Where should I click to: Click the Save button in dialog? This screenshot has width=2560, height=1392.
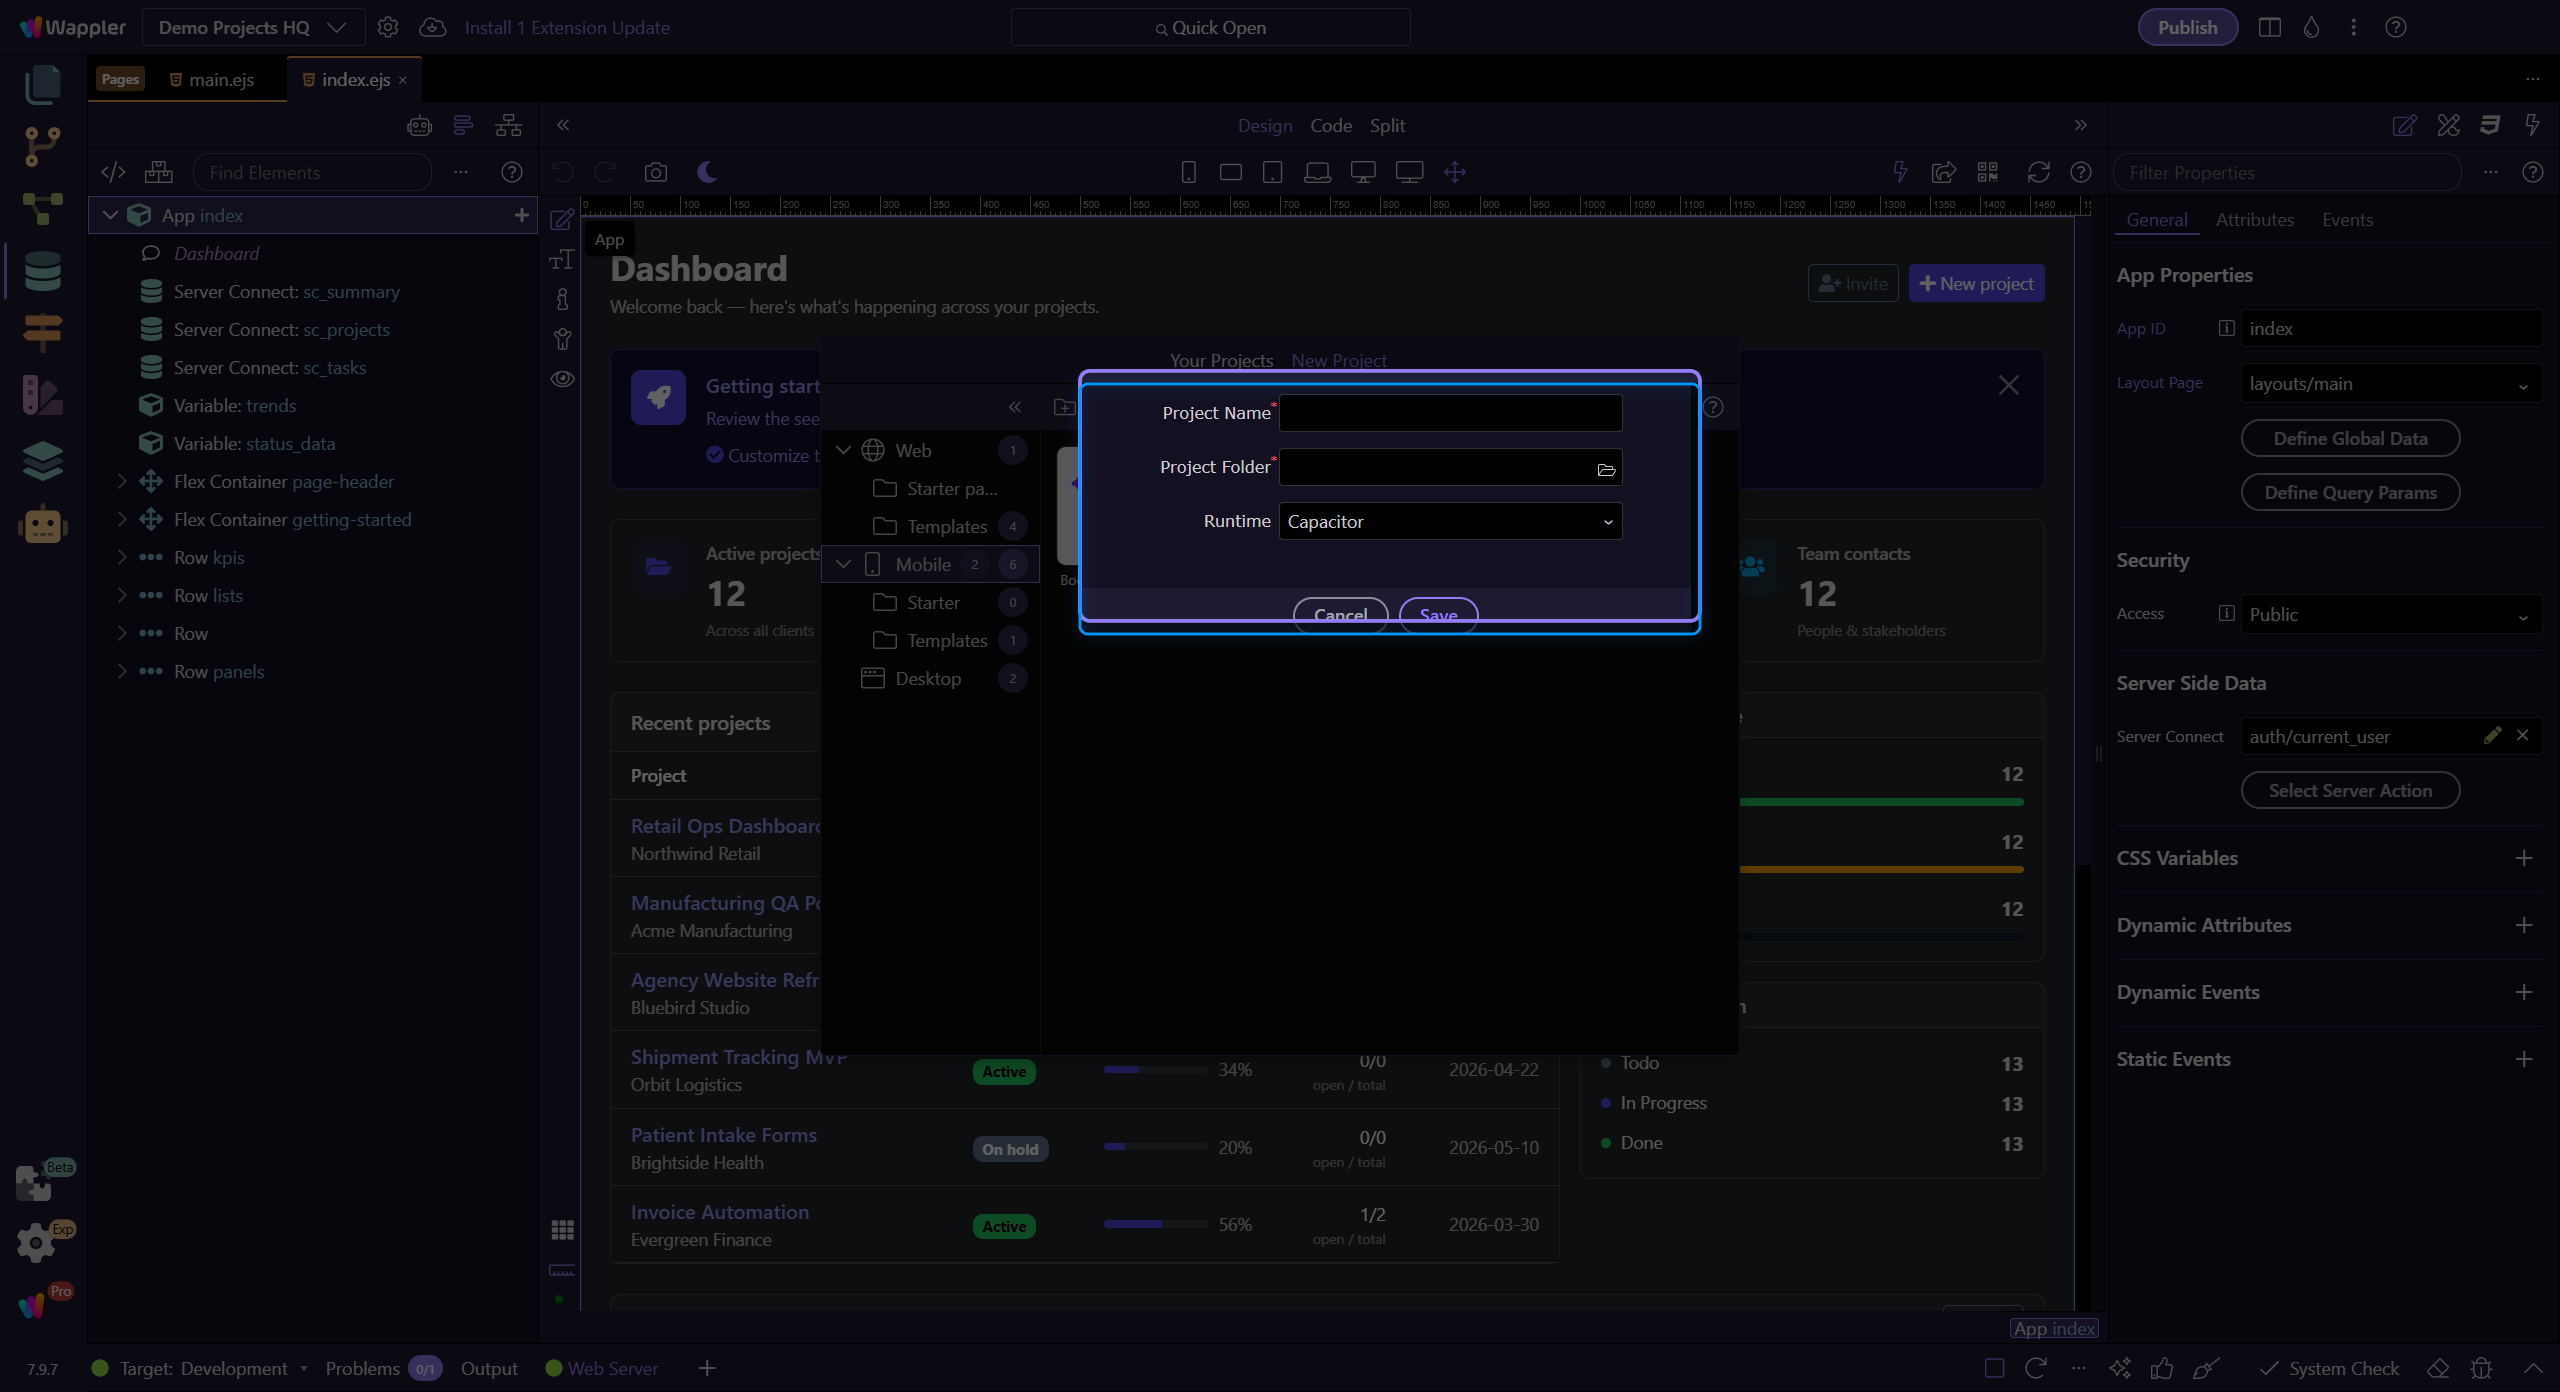1438,614
